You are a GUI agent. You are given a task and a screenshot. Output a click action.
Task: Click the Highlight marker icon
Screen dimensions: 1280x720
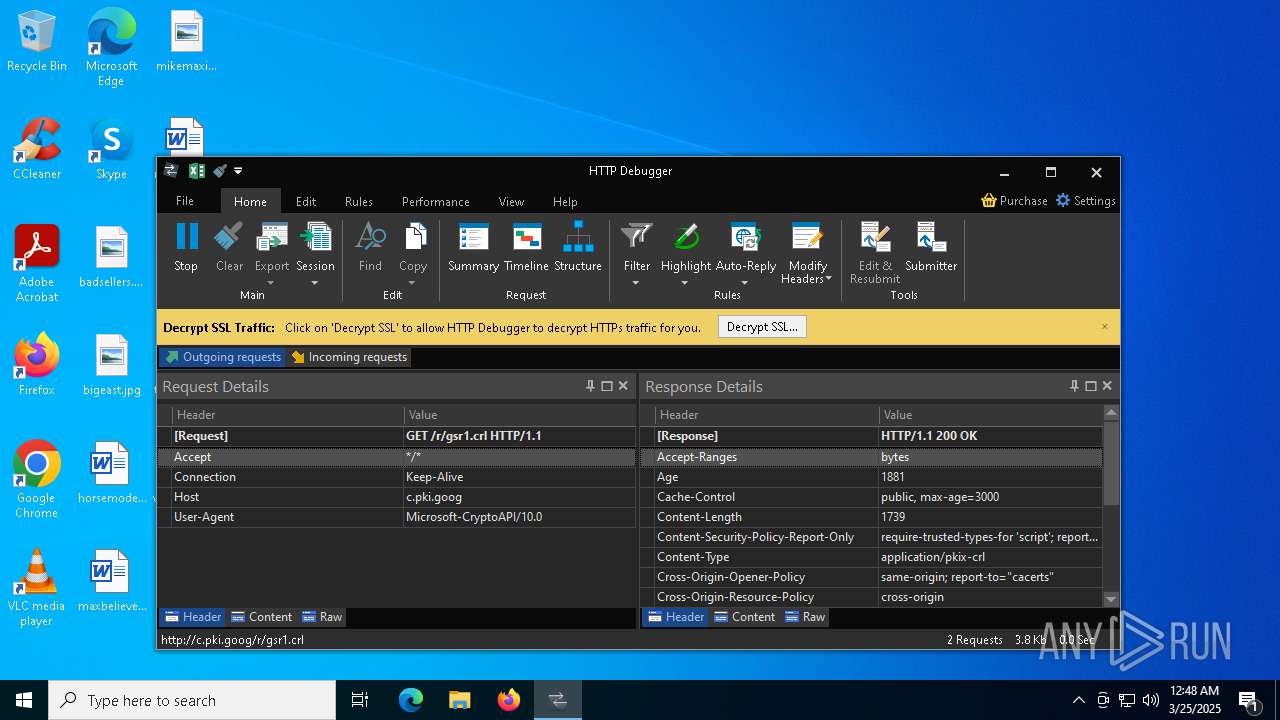[686, 236]
